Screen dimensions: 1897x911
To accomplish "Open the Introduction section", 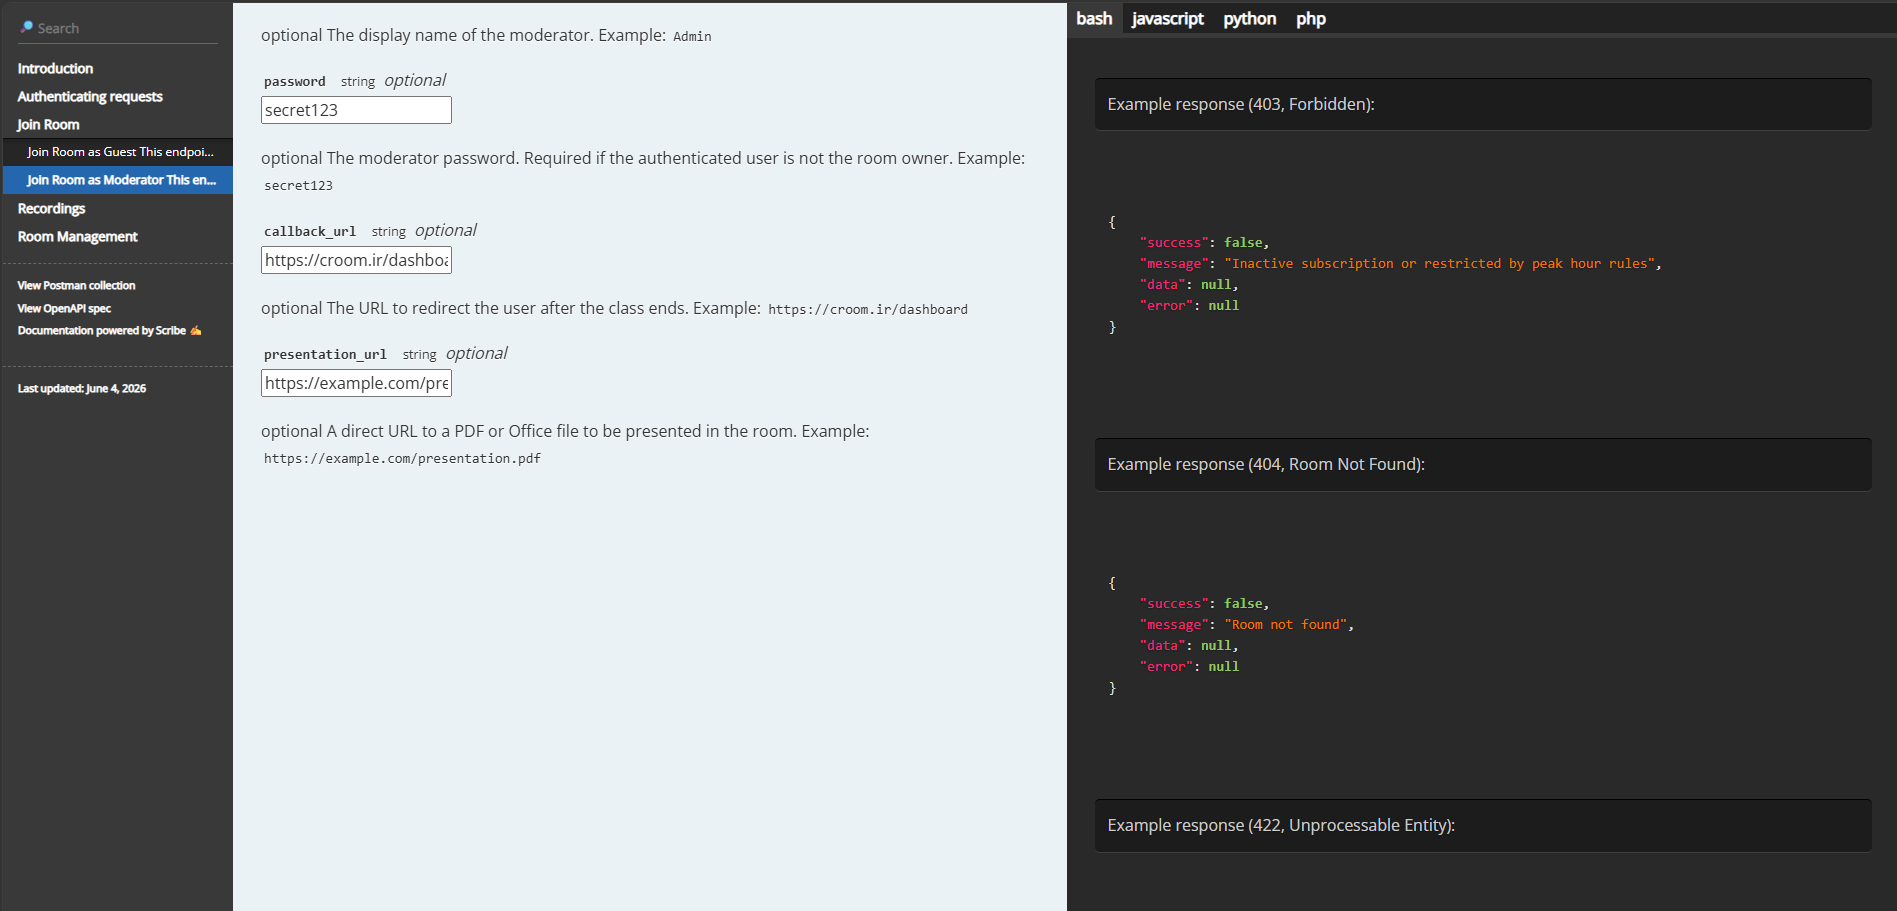I will coord(55,69).
